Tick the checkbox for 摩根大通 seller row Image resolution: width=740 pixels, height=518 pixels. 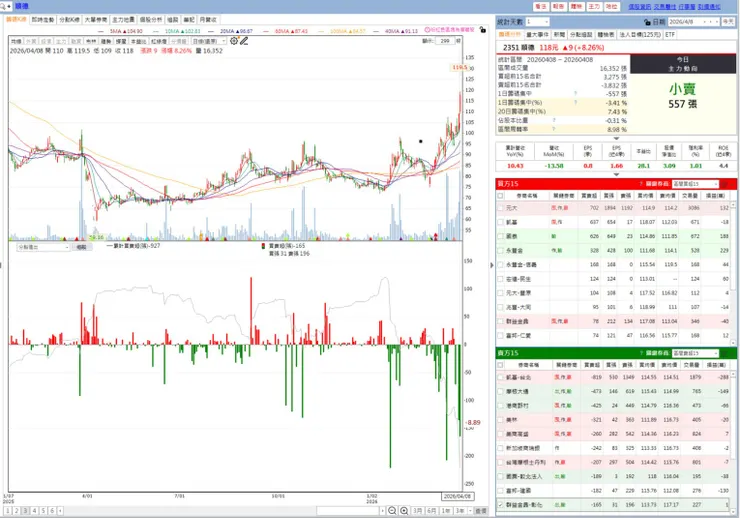(500, 391)
